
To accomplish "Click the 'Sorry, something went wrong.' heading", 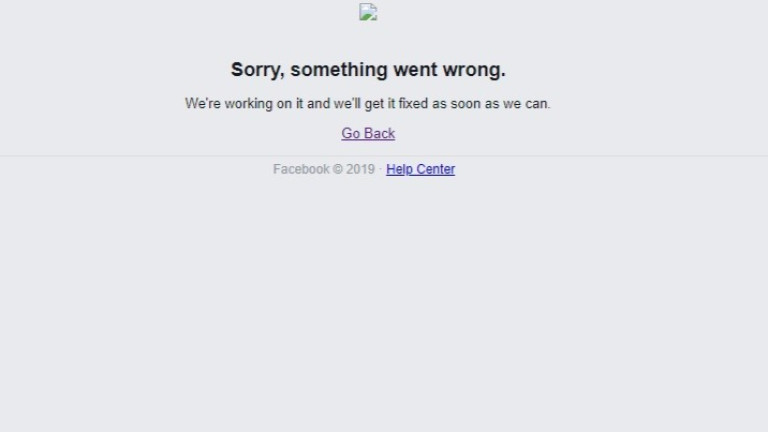I will pyautogui.click(x=368, y=70).
